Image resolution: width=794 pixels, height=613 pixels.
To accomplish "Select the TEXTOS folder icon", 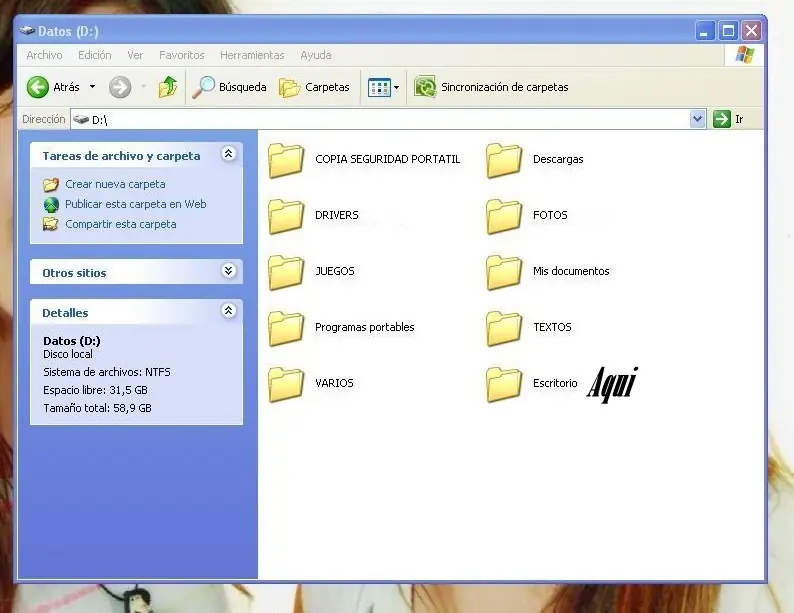I will 504,329.
